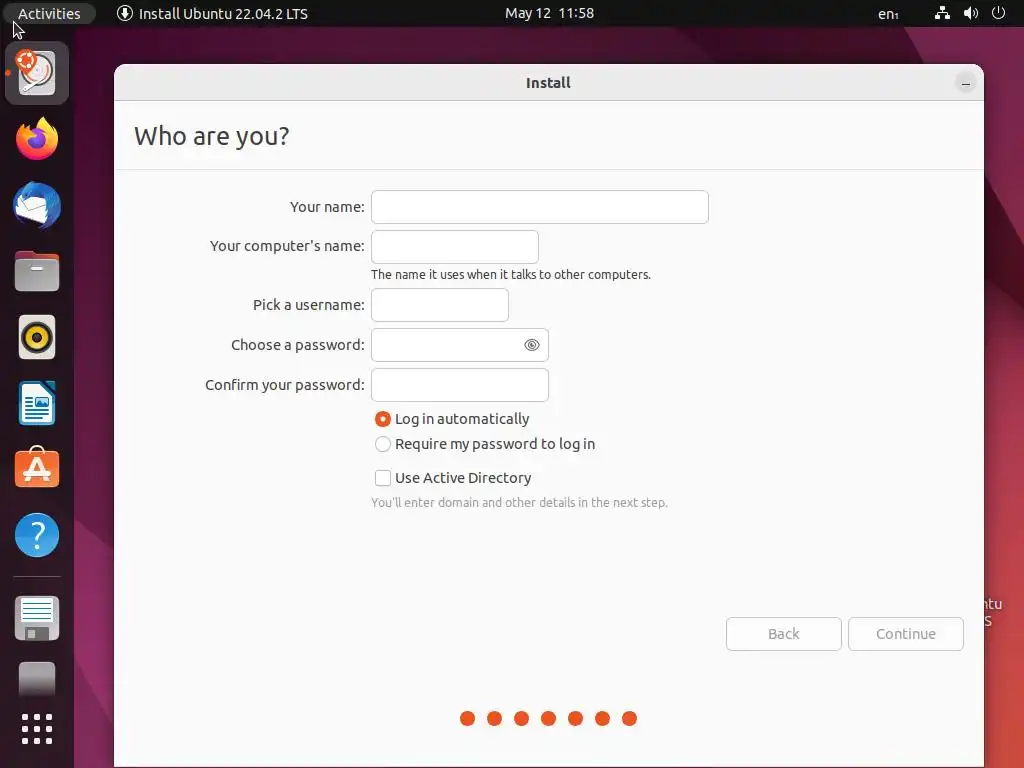Open the Ubuntu installer icon in dock
Screen dimensions: 1024x768
click(x=37, y=73)
